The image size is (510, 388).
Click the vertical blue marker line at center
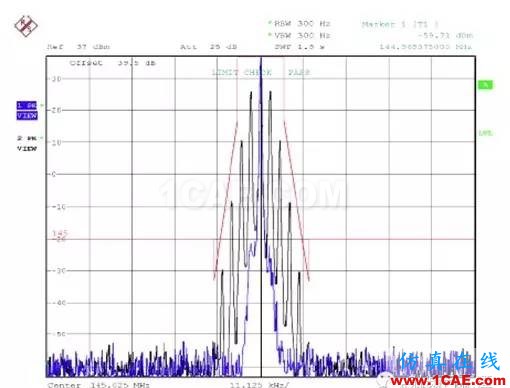click(x=261, y=217)
